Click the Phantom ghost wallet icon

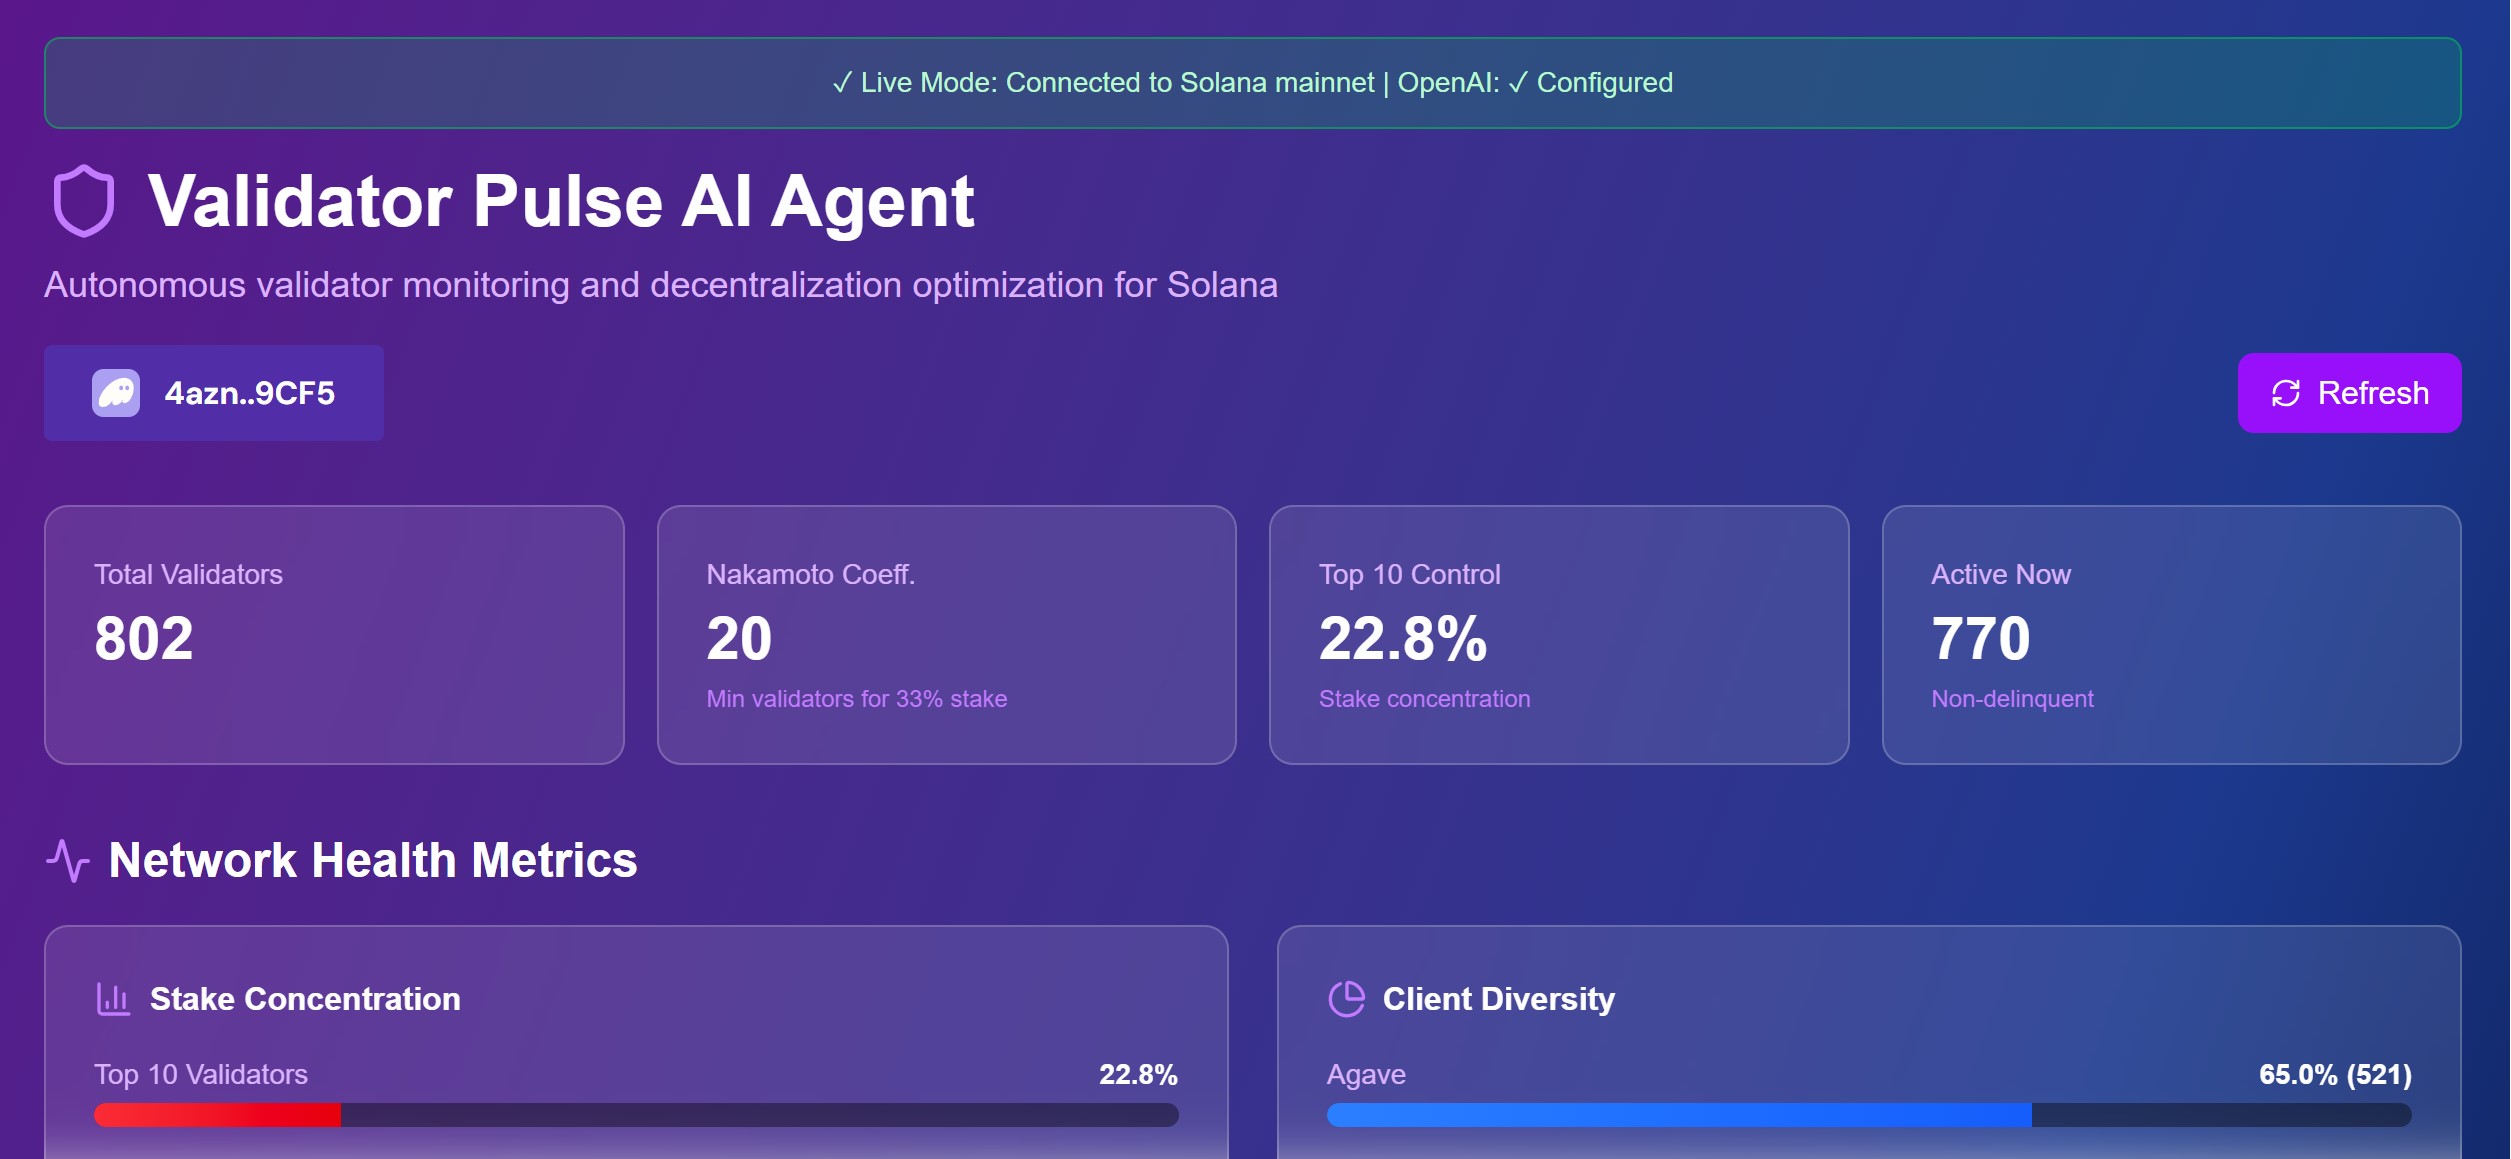pos(116,393)
